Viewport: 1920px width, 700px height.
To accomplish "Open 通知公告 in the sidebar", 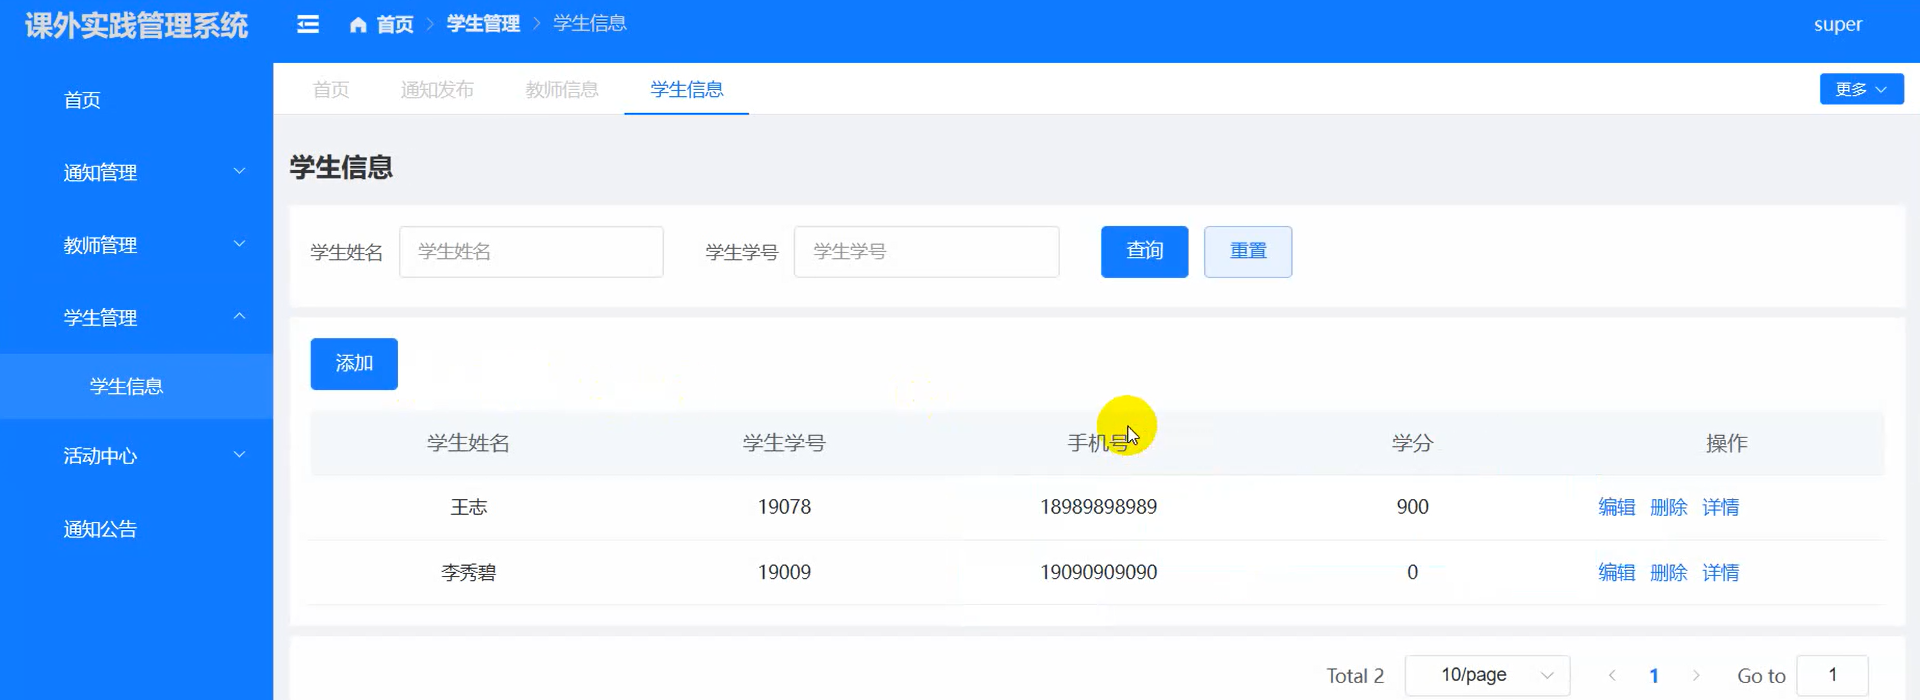I will click(x=100, y=529).
